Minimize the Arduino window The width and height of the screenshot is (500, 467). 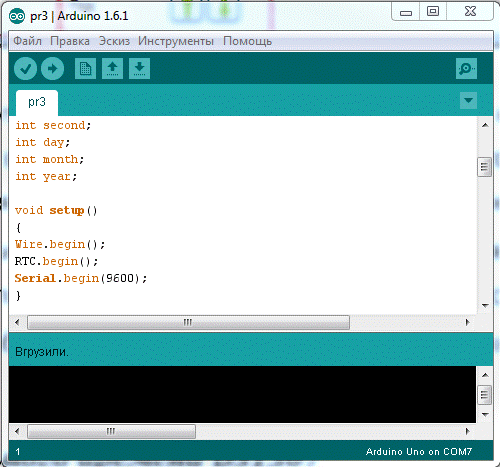(406, 13)
